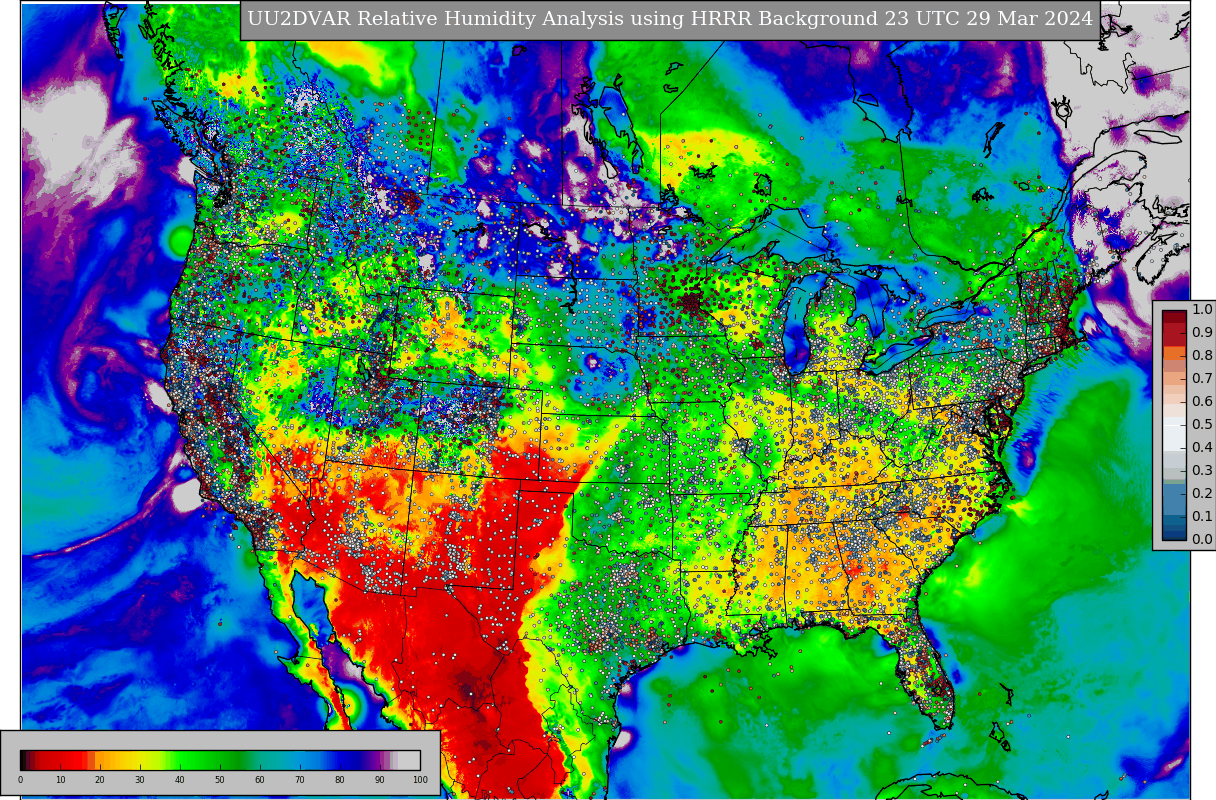Click the 70 tick label on humidity colorbar
The height and width of the screenshot is (800, 1216).
pos(300,780)
